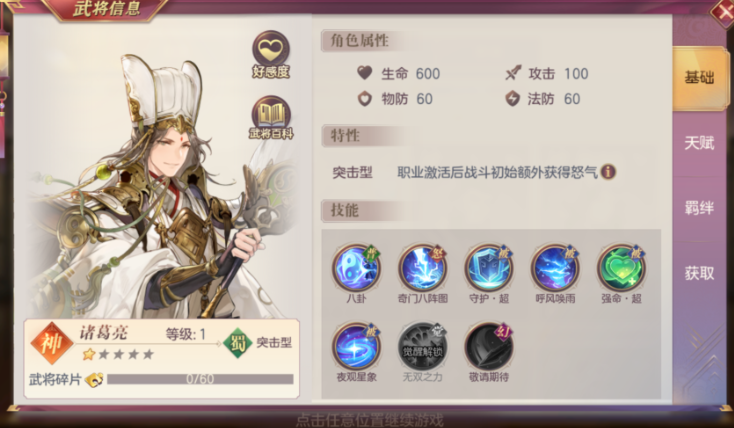Viewport: 734px width, 428px height.
Task: Click the 神 rarity badge
Action: coord(51,343)
